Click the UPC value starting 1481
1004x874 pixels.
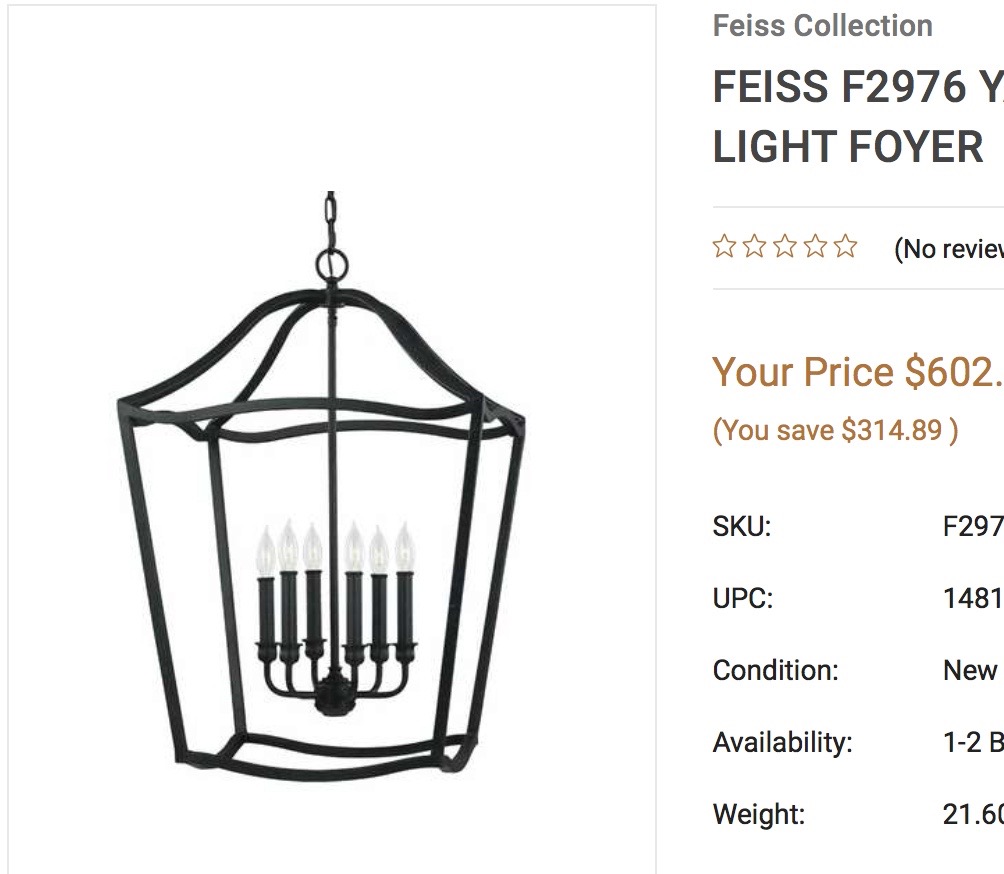(x=973, y=598)
